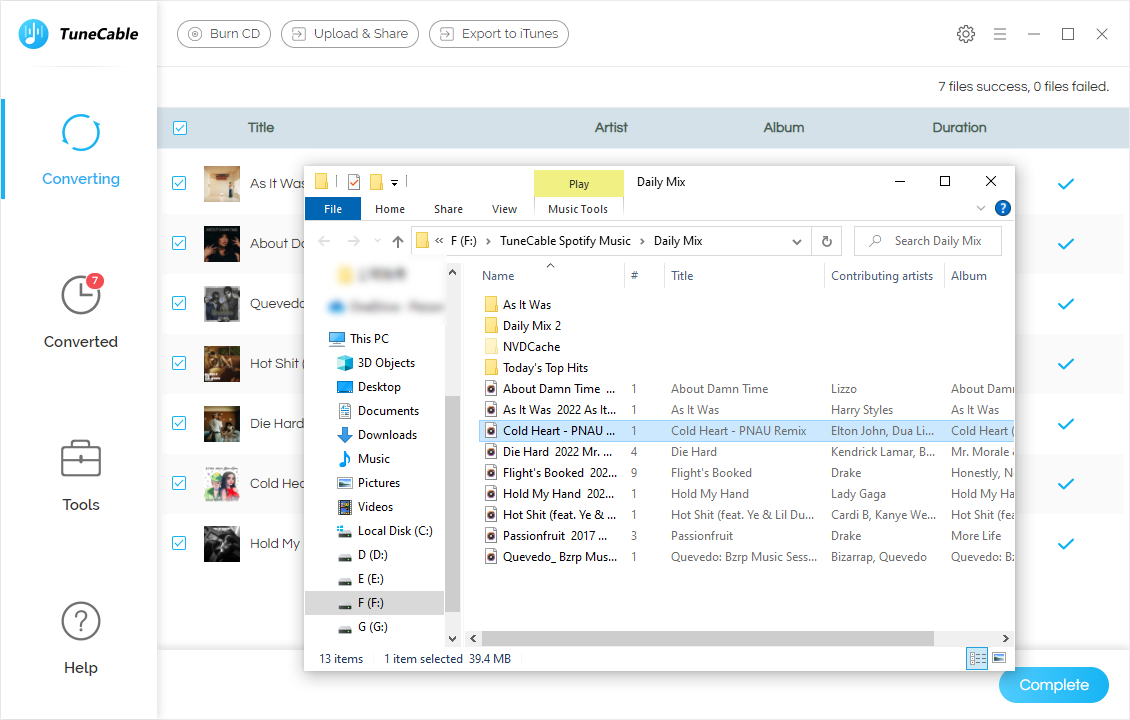This screenshot has height=720, width=1130.
Task: Select the G (G:) drive
Action: (x=373, y=626)
